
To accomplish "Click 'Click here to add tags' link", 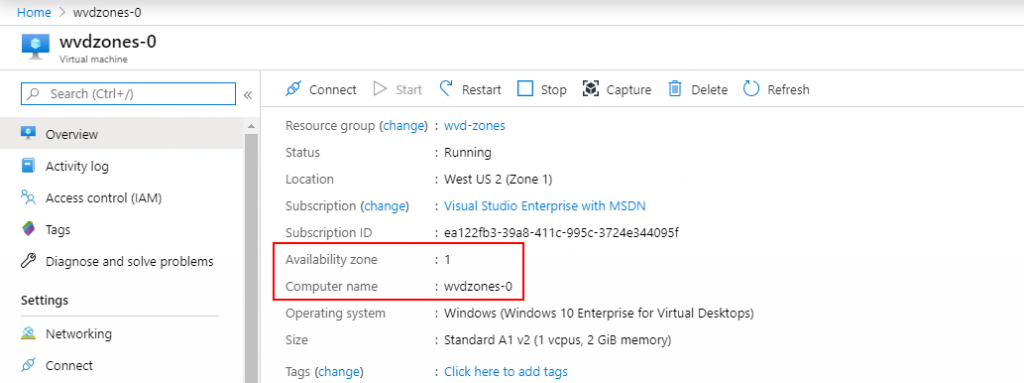I will click(505, 372).
